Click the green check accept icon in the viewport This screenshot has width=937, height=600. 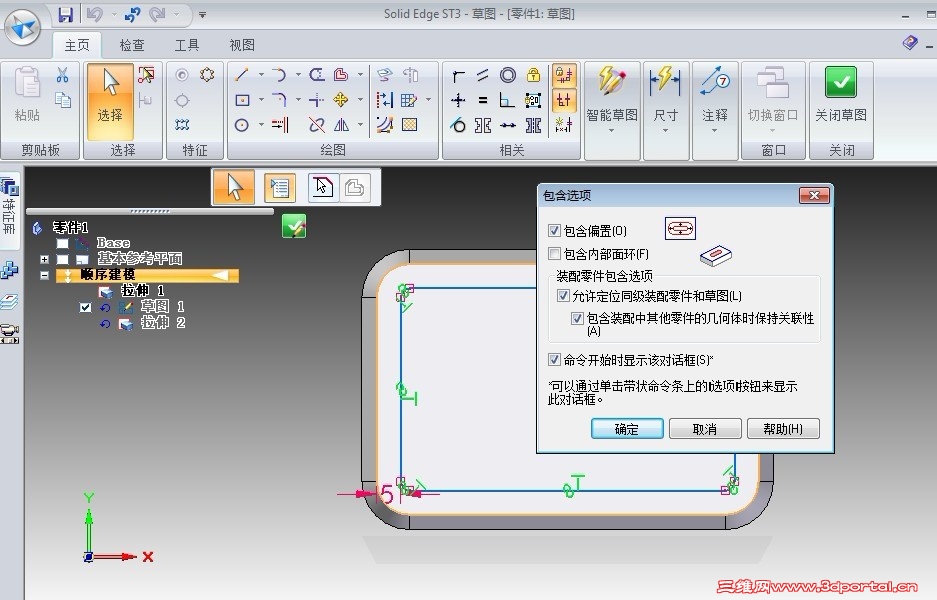294,226
